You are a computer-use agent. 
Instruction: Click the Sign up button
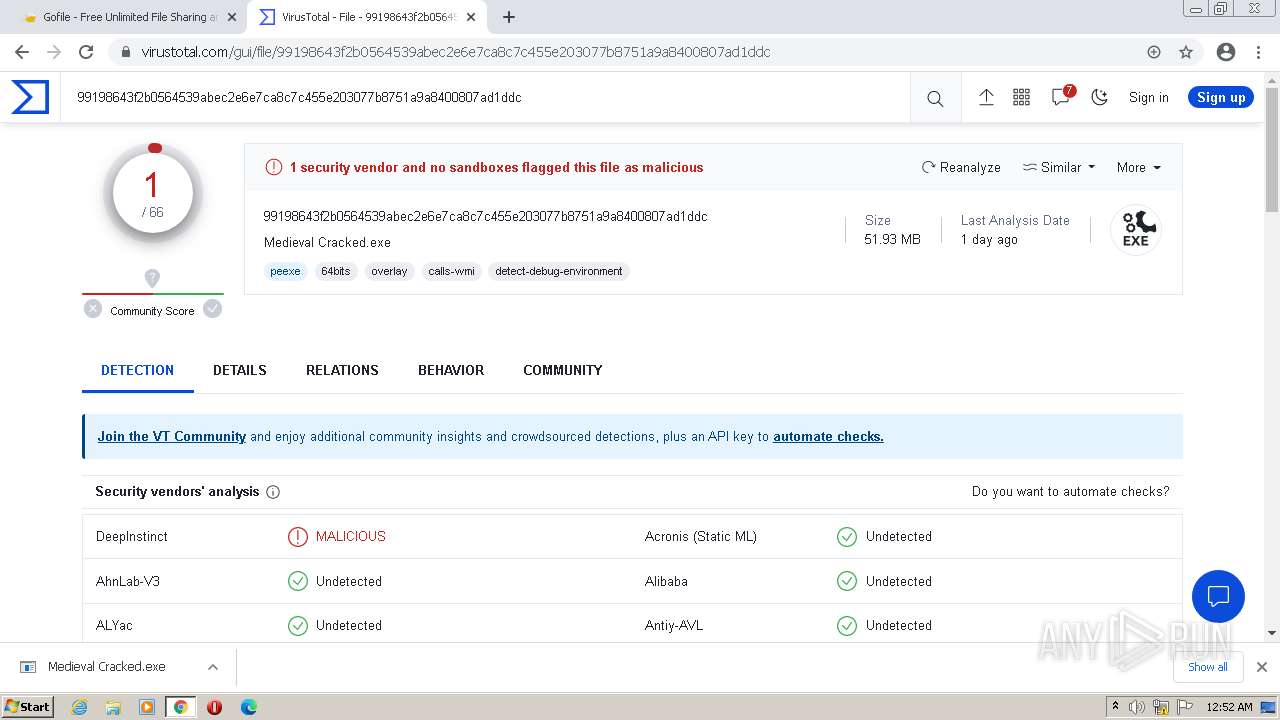click(x=1221, y=97)
